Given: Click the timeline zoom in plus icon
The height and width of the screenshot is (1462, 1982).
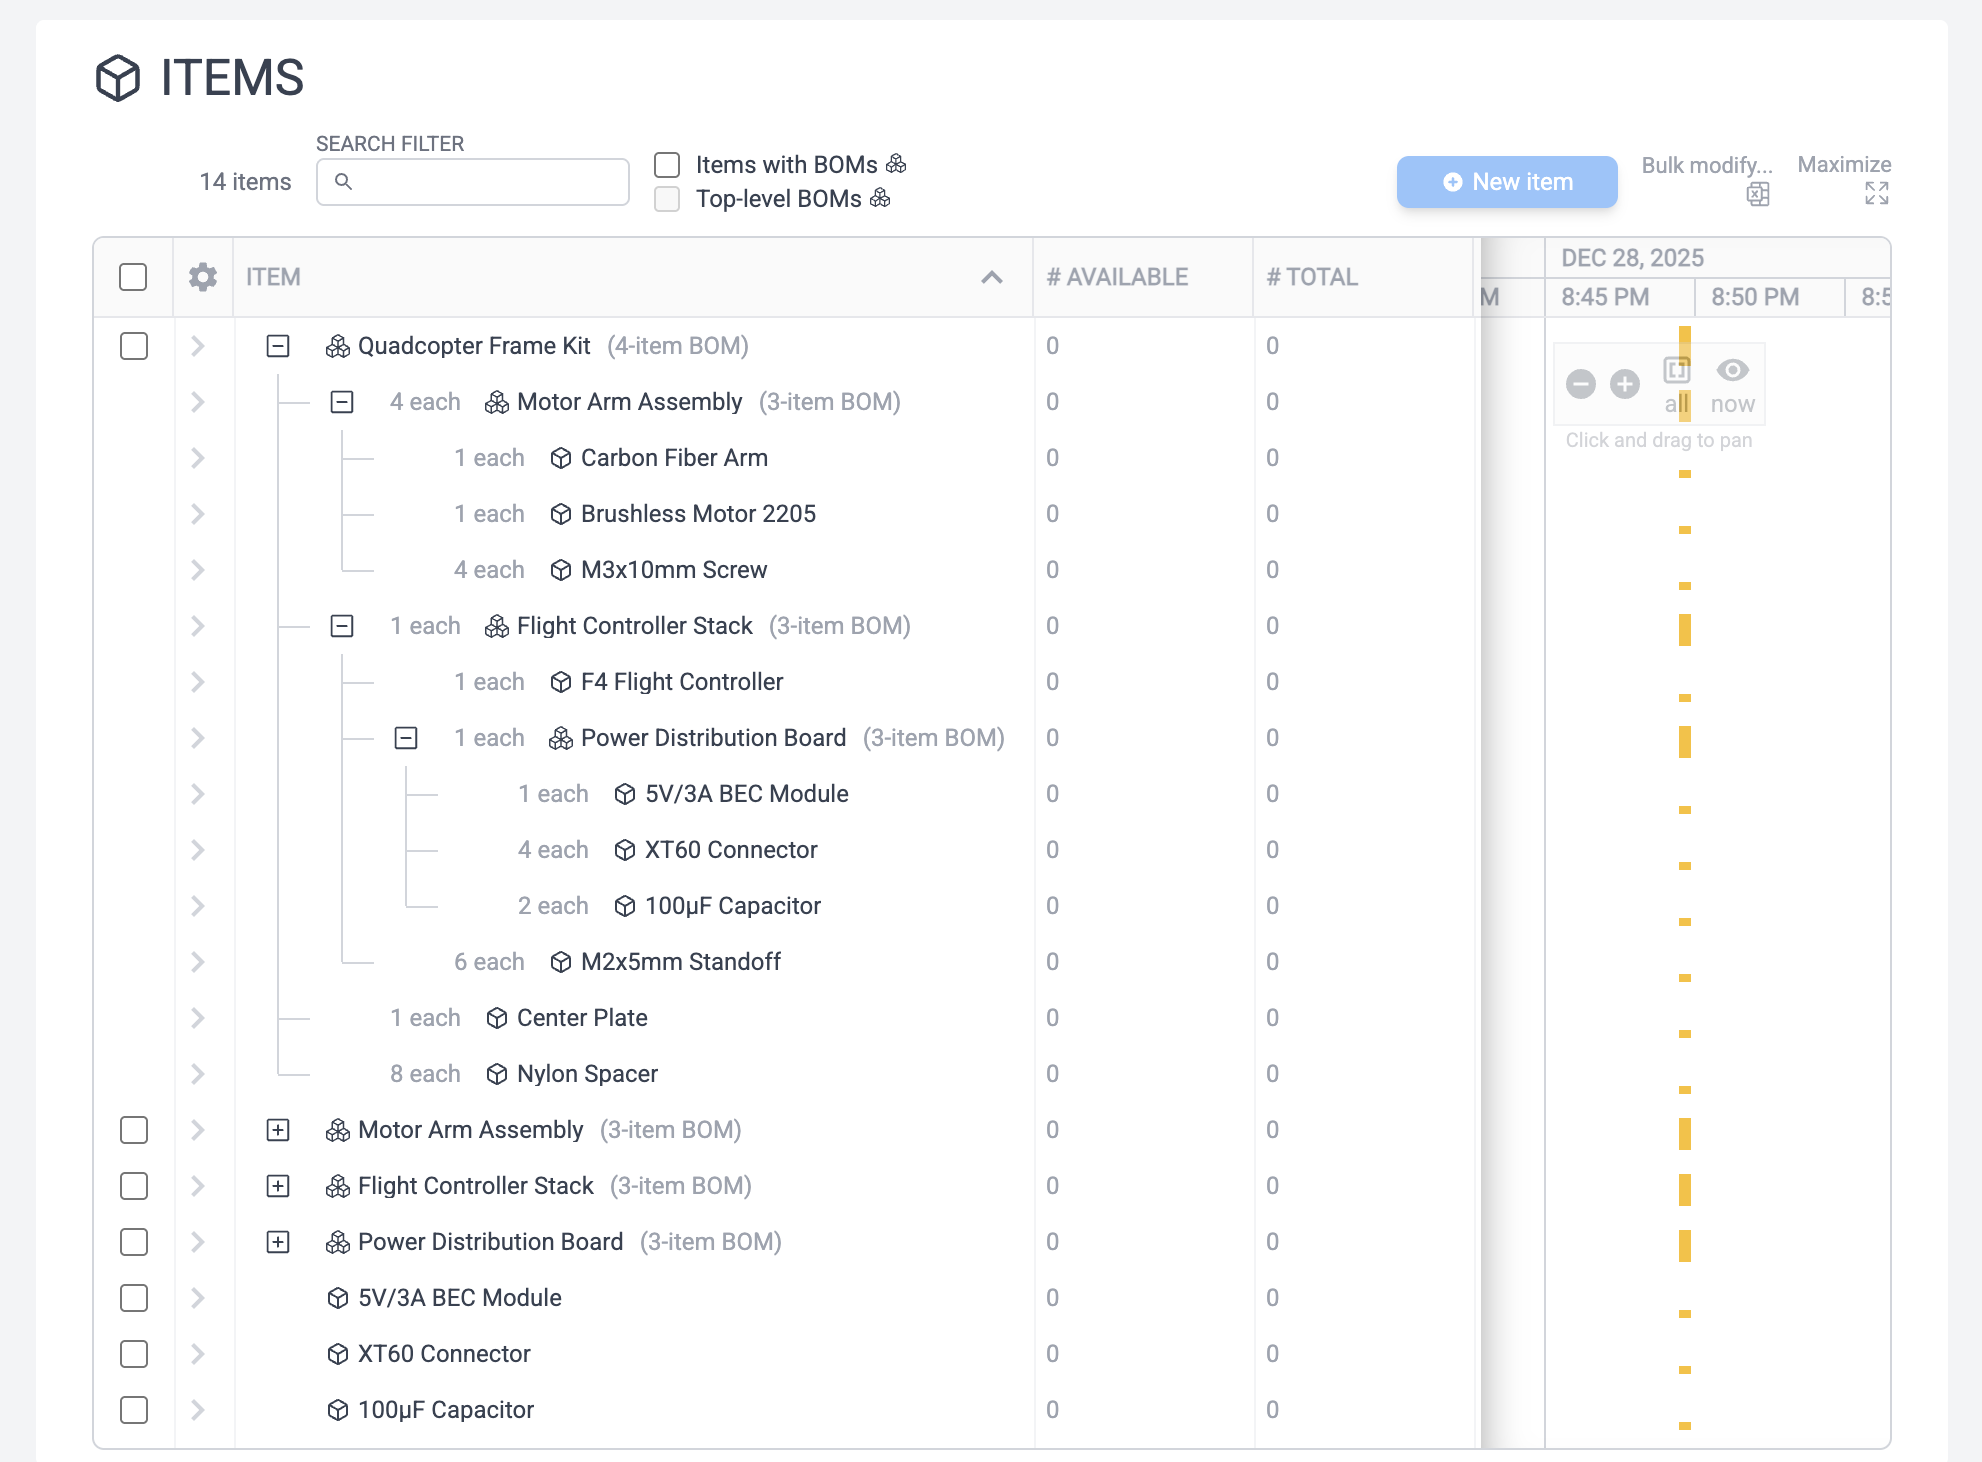Looking at the screenshot, I should click(x=1625, y=384).
